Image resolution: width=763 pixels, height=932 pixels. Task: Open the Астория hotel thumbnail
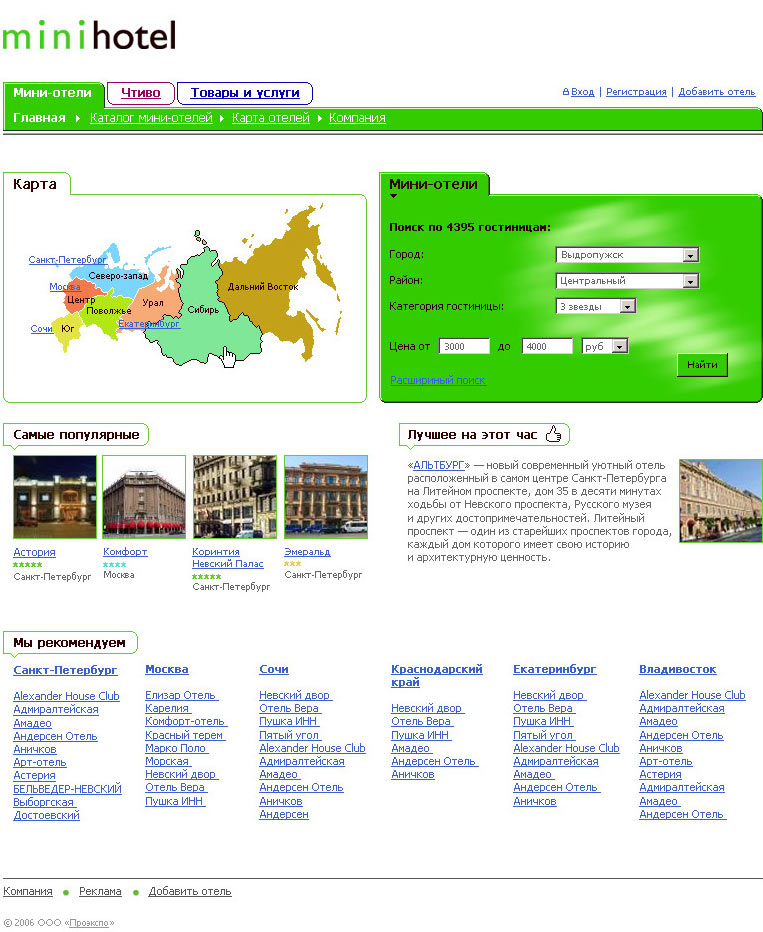55,497
